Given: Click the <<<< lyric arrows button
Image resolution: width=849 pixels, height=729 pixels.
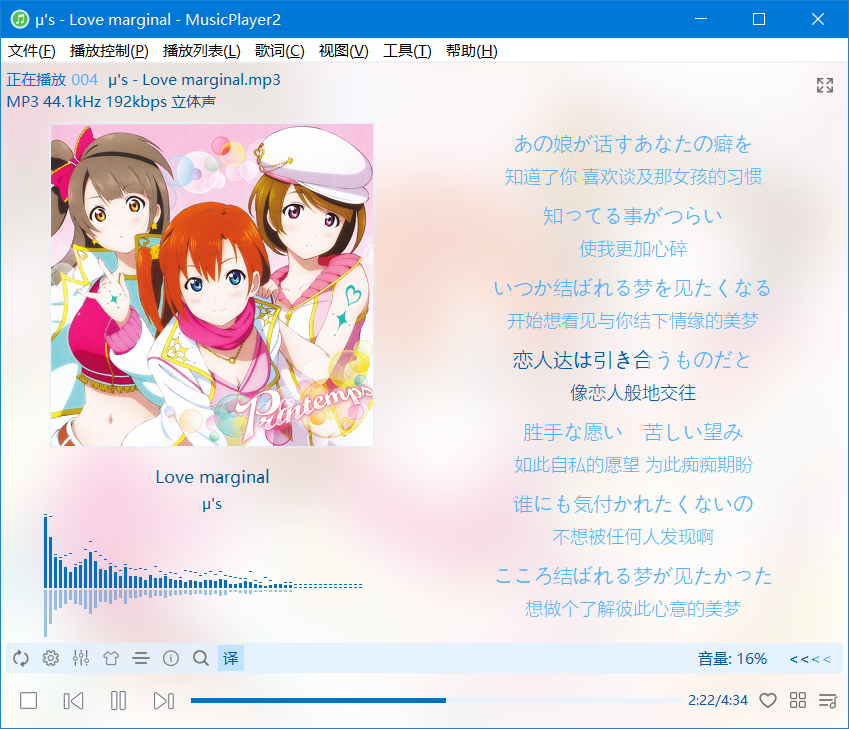Looking at the screenshot, I should (810, 659).
